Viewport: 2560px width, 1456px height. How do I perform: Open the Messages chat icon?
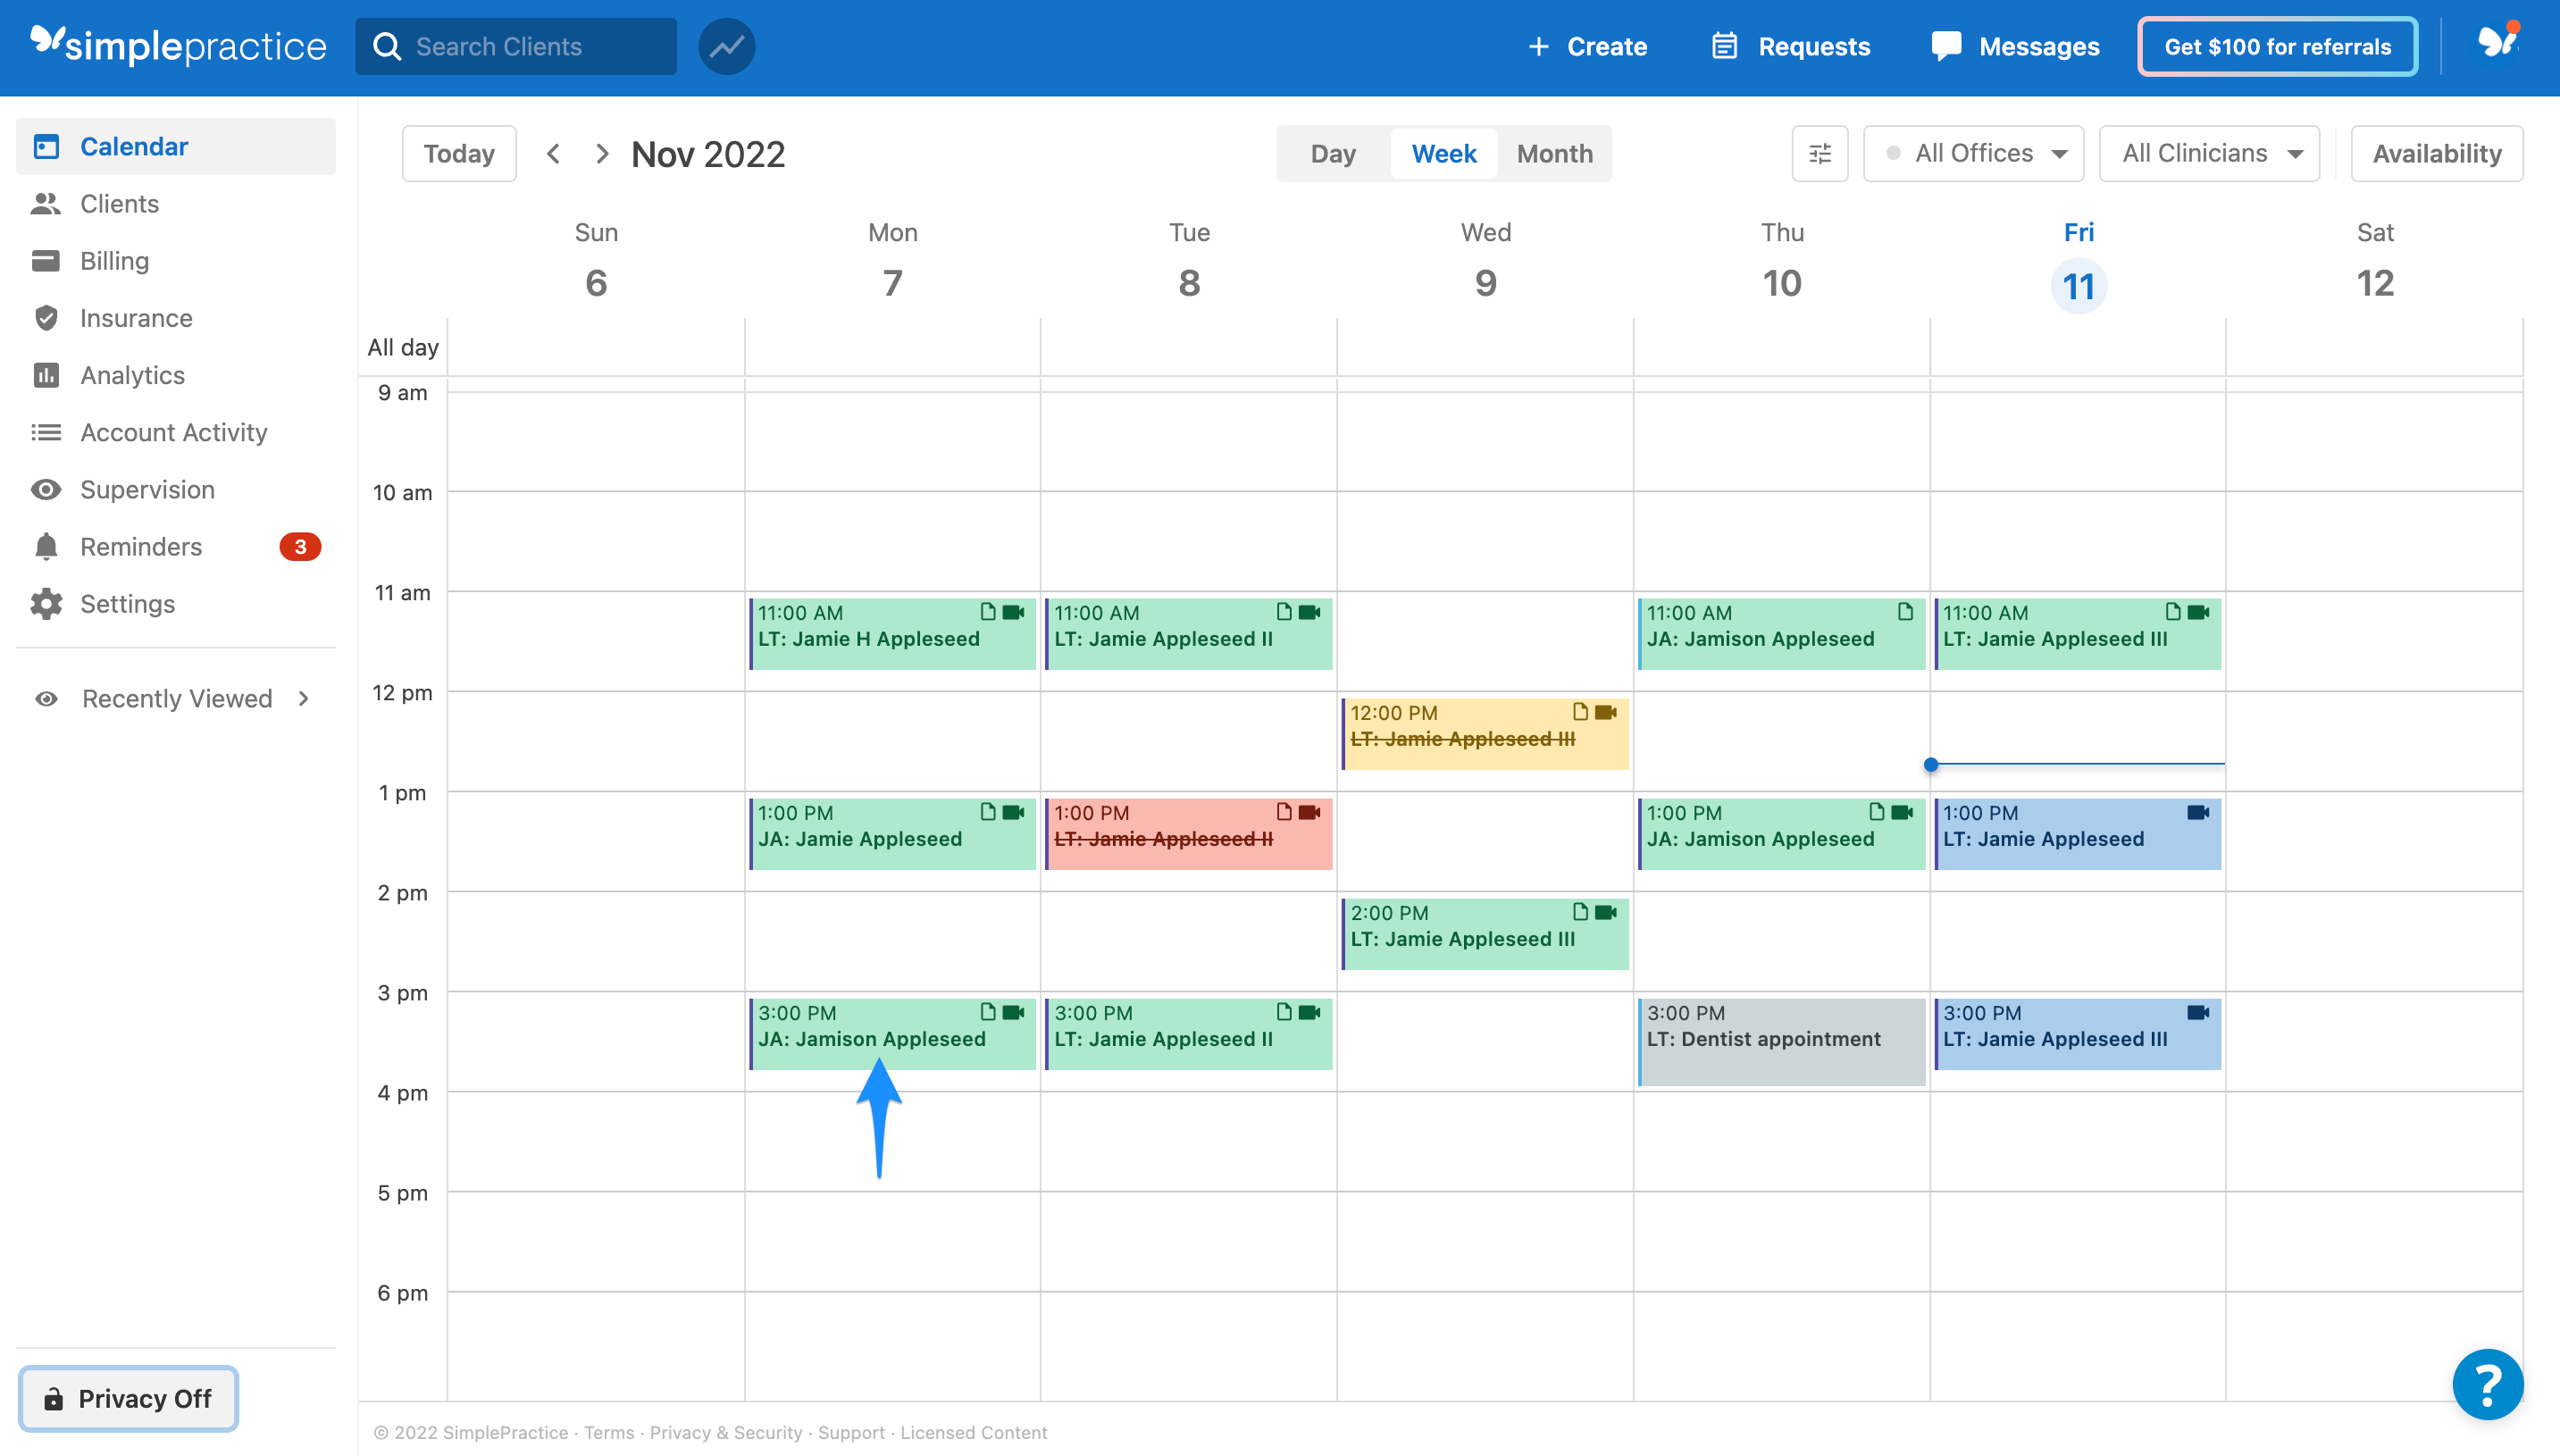coord(1947,46)
